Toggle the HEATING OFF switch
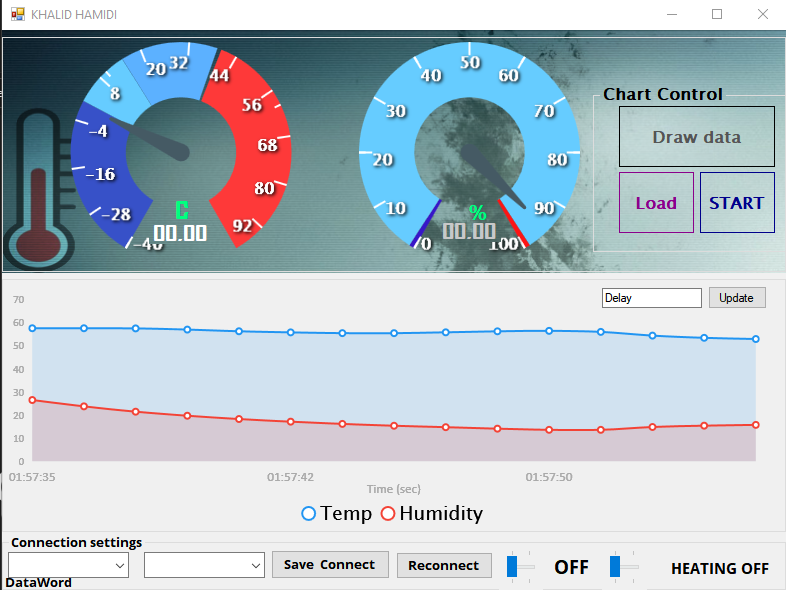The width and height of the screenshot is (786, 590). tap(623, 567)
